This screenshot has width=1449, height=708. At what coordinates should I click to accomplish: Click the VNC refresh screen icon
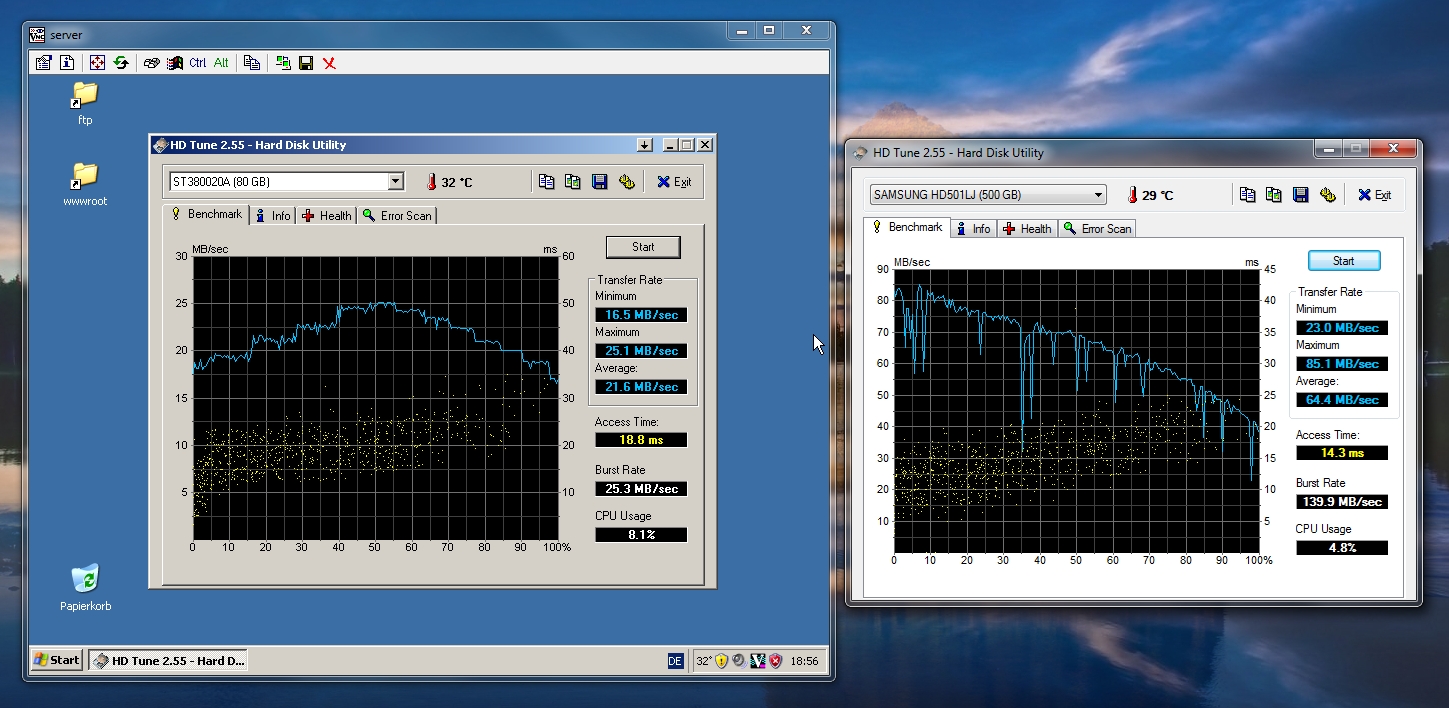[x=121, y=63]
